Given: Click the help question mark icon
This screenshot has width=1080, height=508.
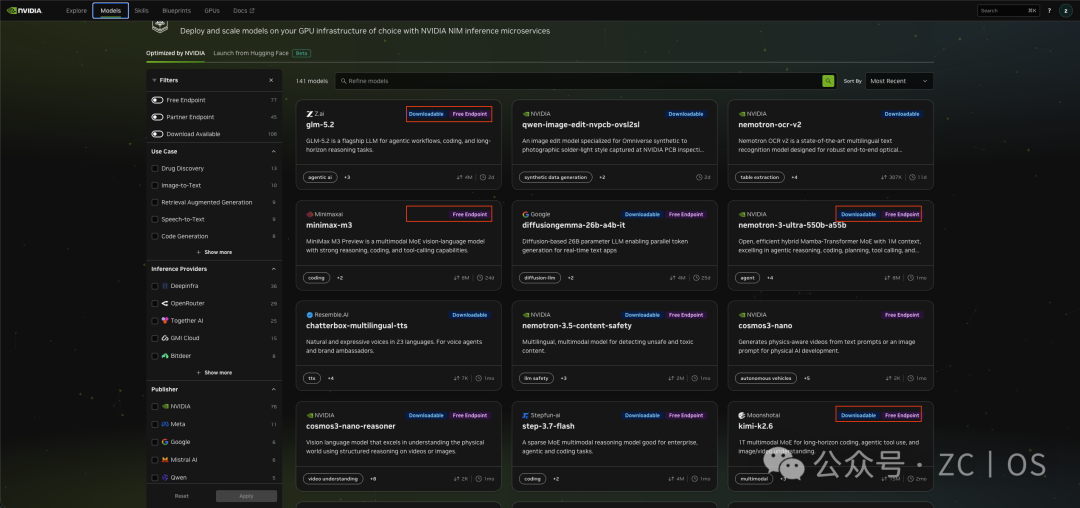Looking at the screenshot, I should [x=1049, y=10].
